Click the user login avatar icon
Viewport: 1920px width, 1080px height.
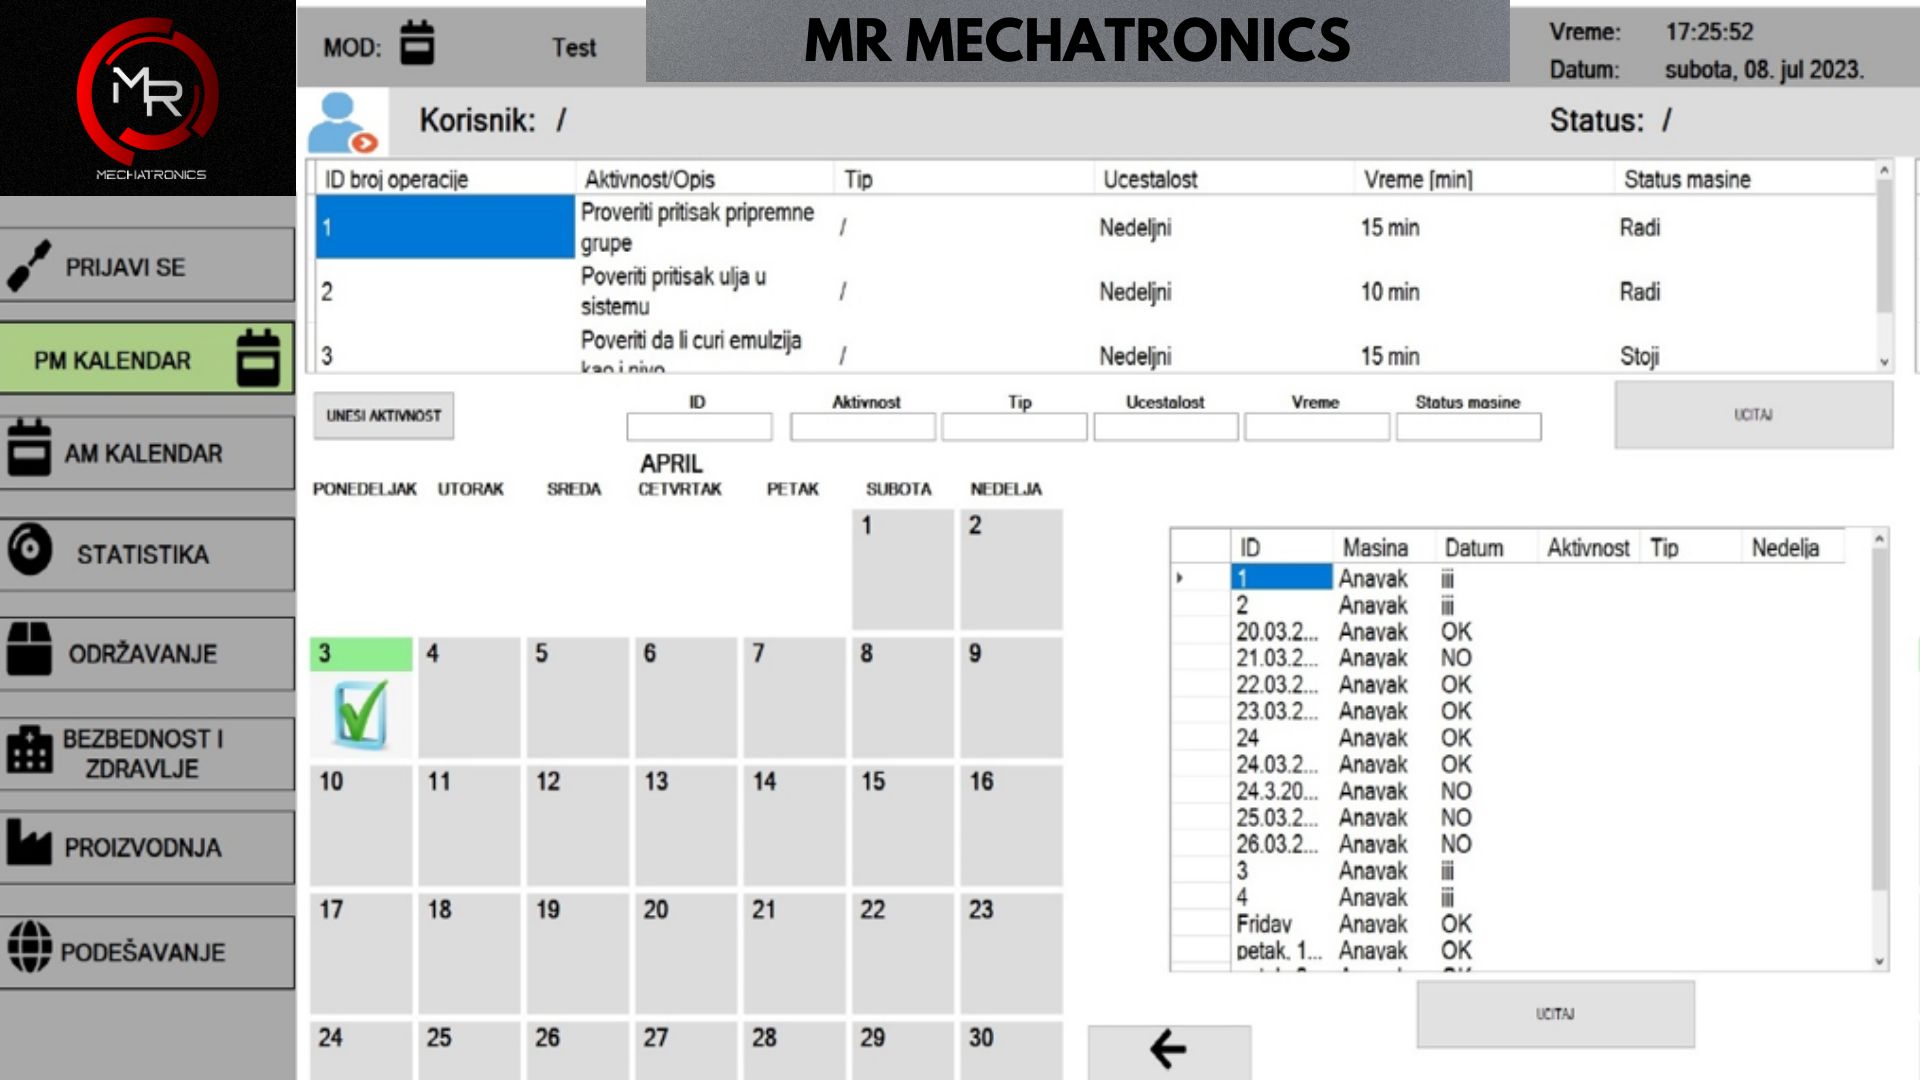click(342, 122)
